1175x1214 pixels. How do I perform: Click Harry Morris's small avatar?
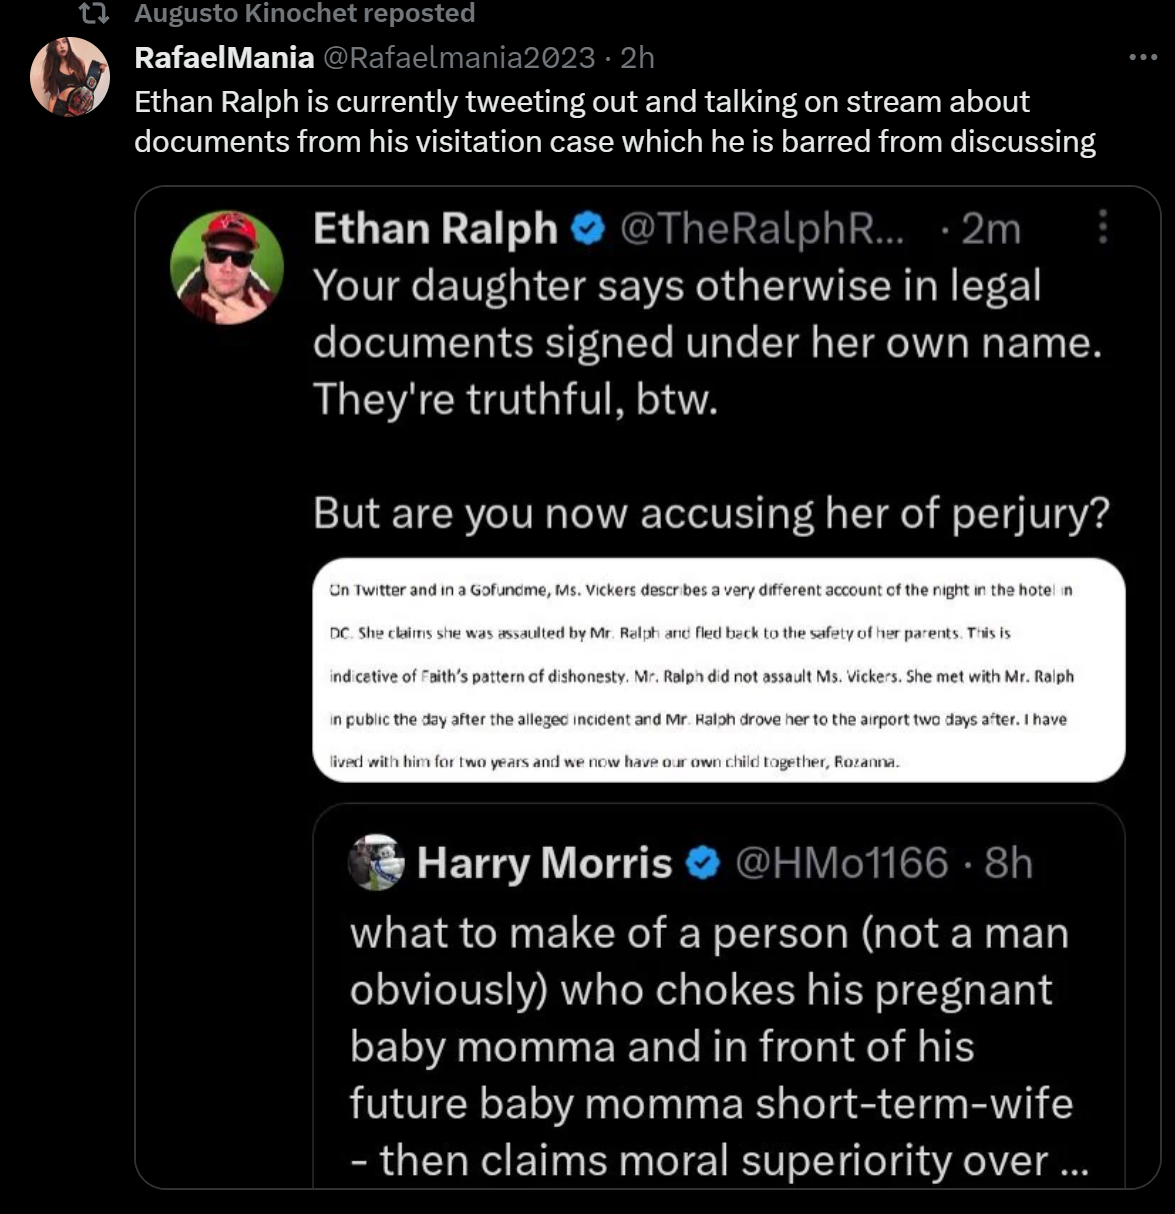(376, 862)
